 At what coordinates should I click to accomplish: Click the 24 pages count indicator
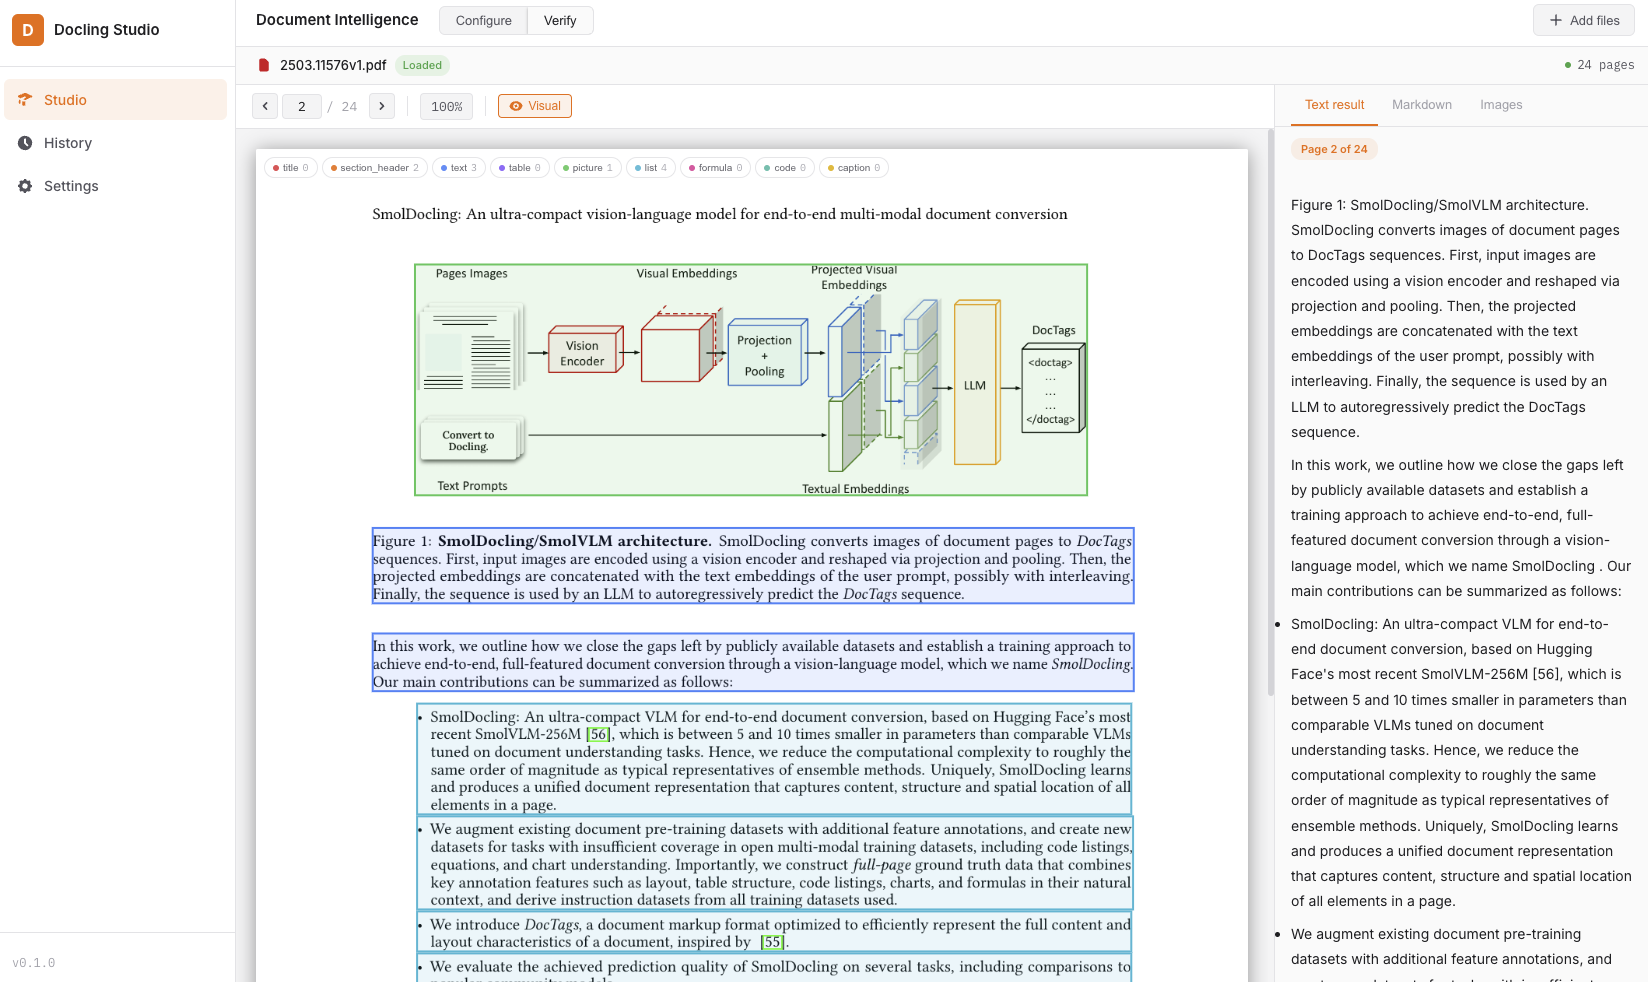click(1599, 65)
